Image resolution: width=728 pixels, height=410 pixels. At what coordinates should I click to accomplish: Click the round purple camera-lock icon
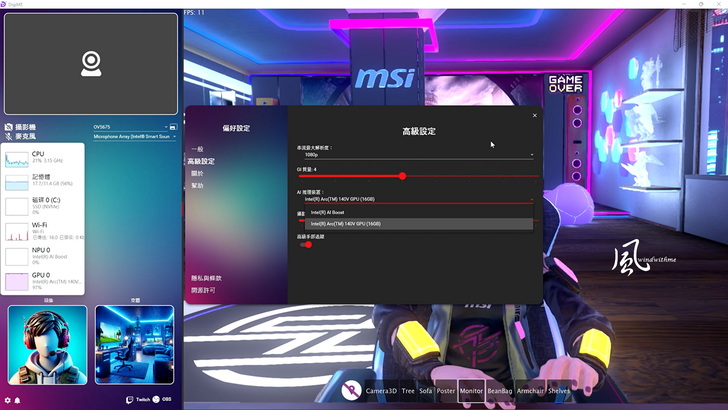click(351, 390)
